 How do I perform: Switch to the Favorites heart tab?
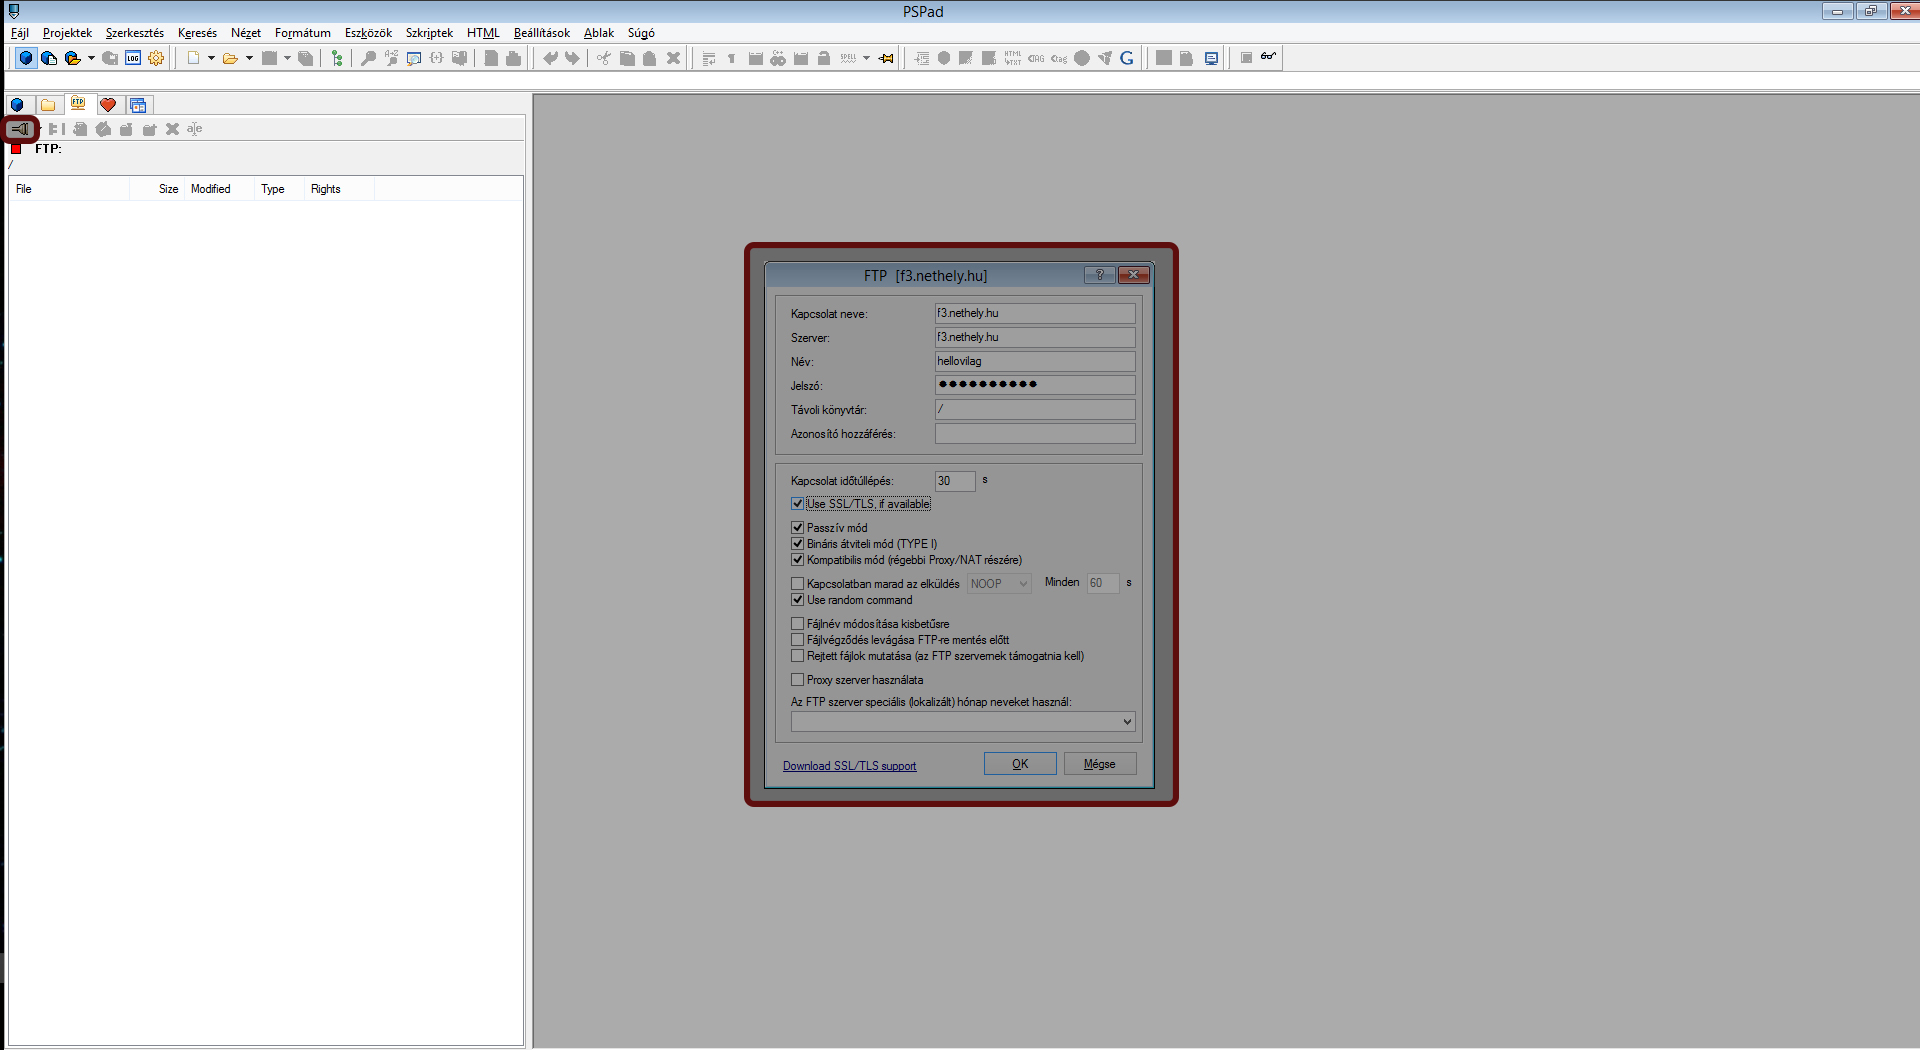(x=108, y=105)
